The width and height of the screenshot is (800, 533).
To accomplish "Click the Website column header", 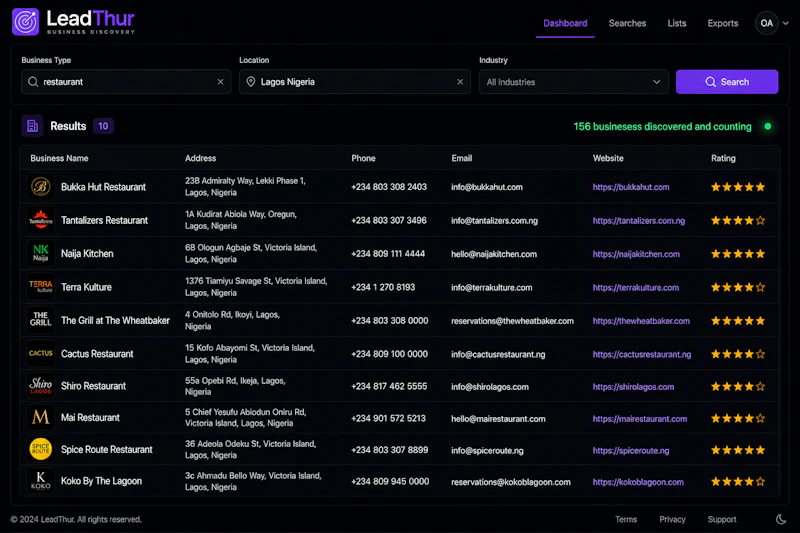I will tap(608, 158).
